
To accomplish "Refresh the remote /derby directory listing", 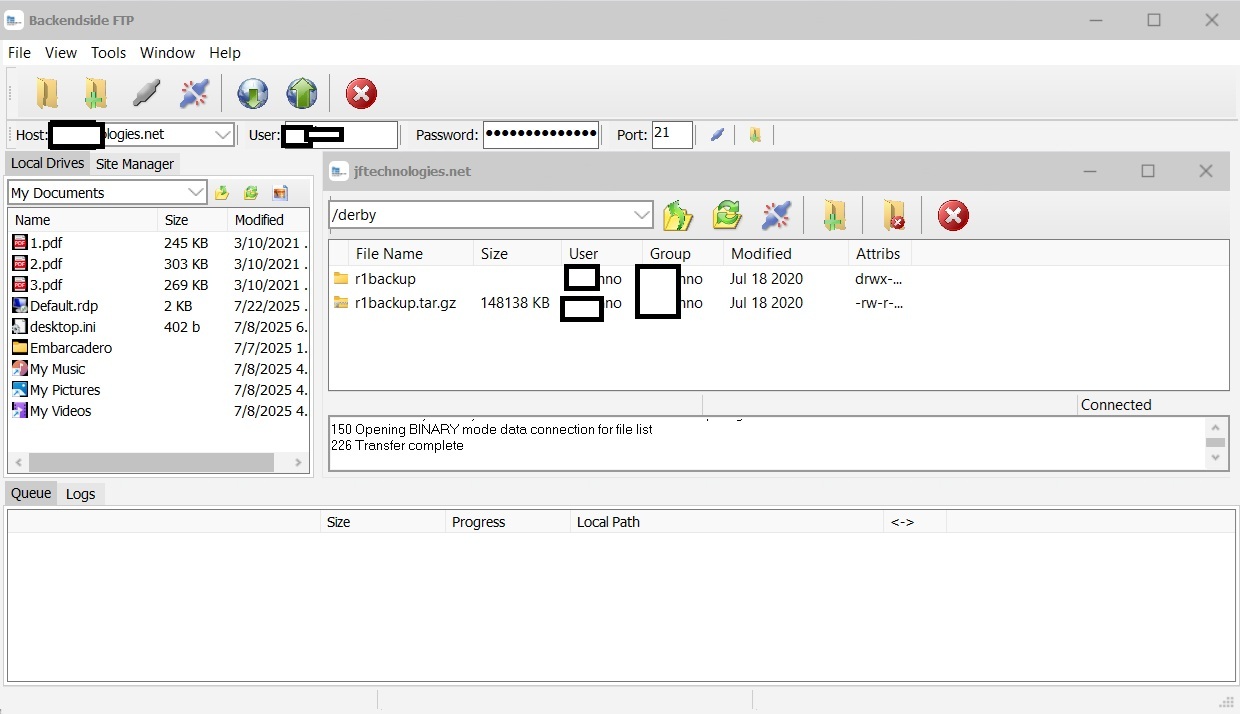I will (x=727, y=215).
